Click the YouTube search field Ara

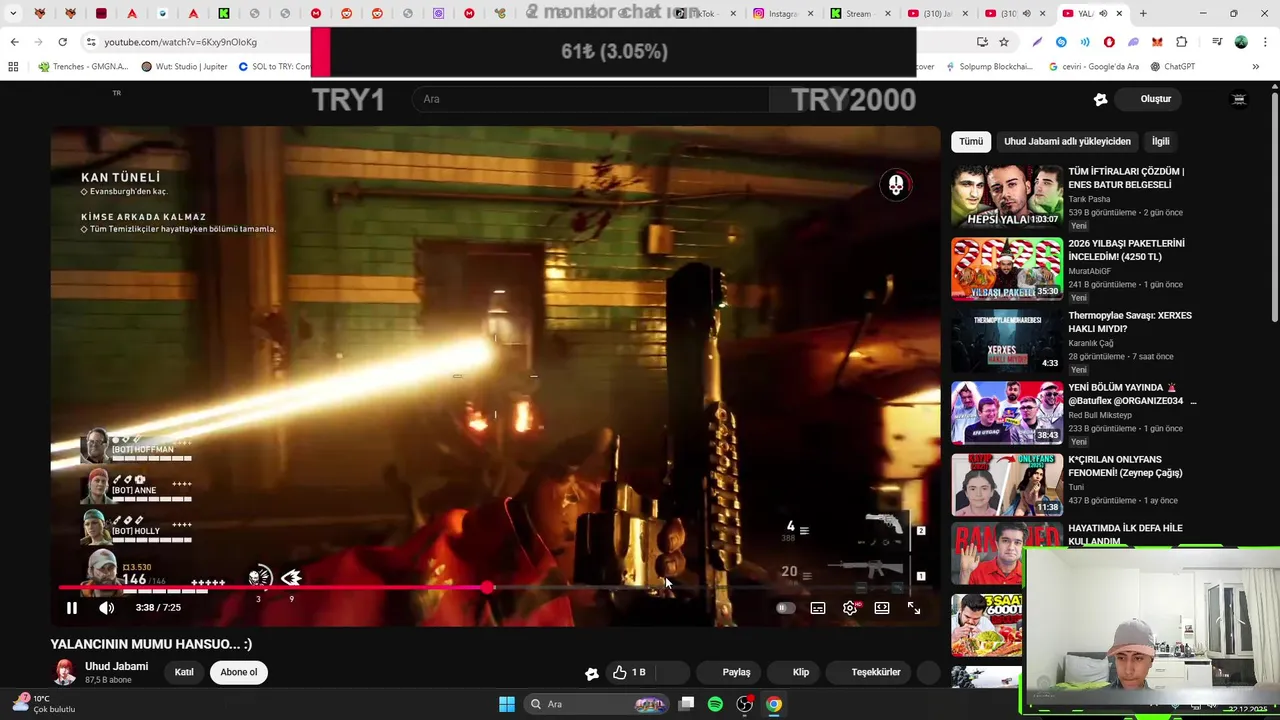(590, 99)
